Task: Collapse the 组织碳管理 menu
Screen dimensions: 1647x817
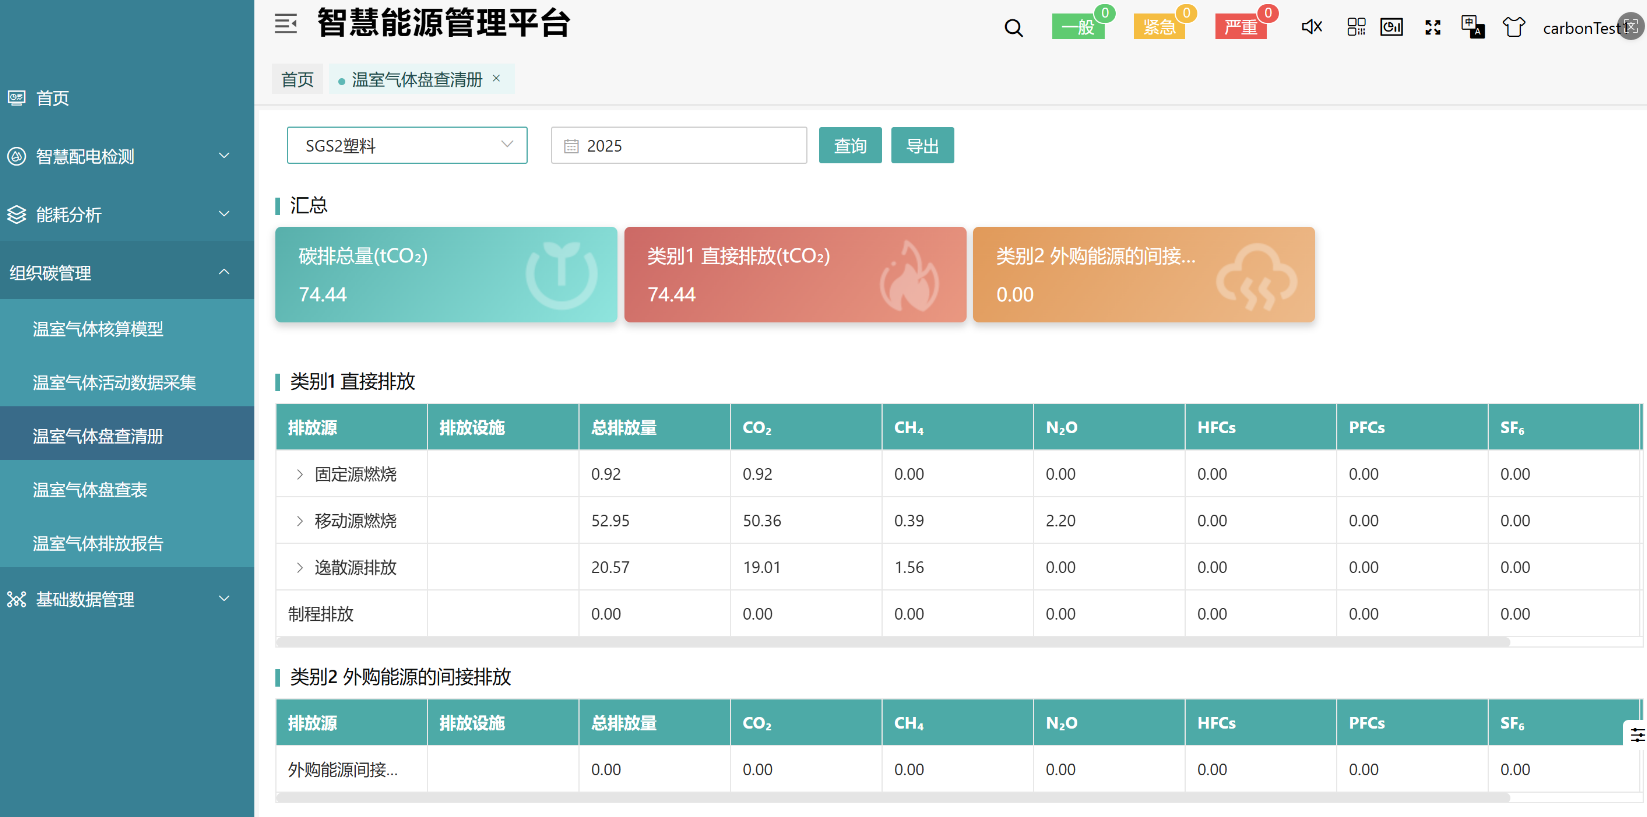Action: [224, 272]
